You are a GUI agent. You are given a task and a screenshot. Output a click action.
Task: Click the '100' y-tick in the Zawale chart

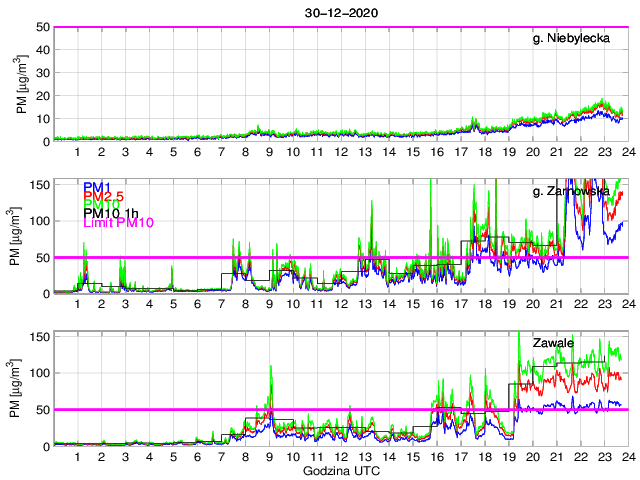(40, 373)
